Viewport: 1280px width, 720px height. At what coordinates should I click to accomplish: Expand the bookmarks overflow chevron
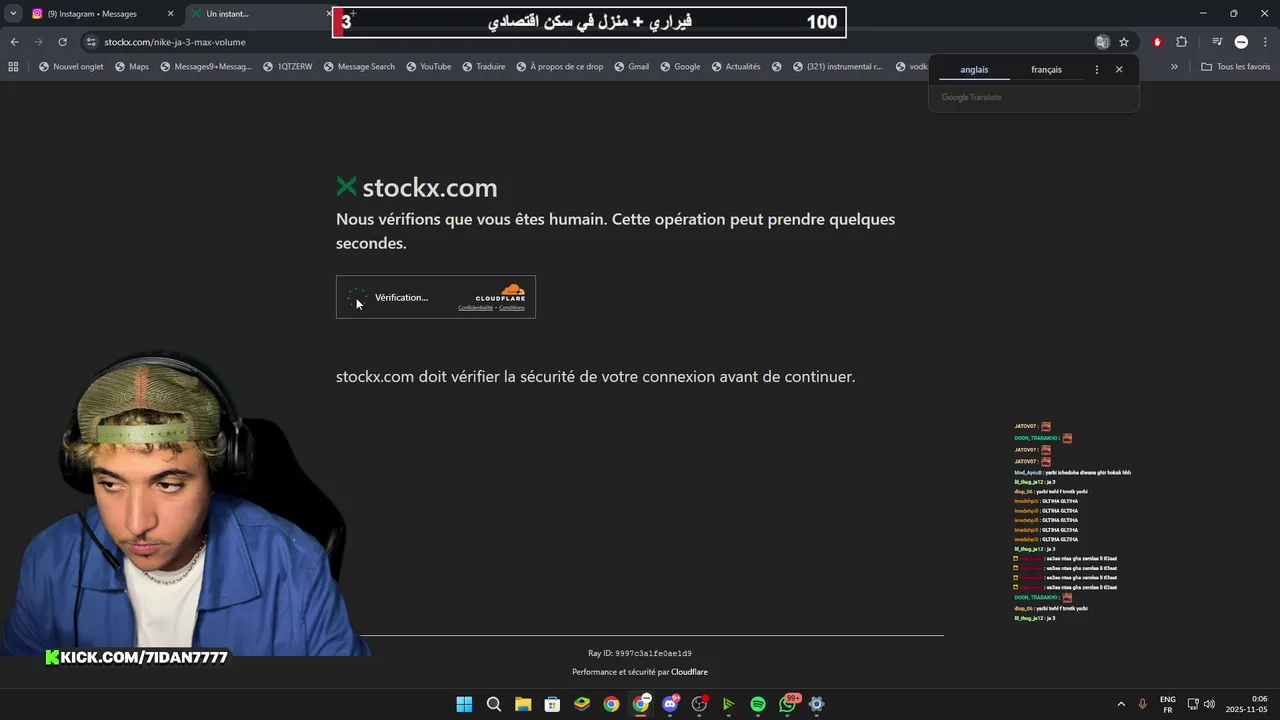1174,67
